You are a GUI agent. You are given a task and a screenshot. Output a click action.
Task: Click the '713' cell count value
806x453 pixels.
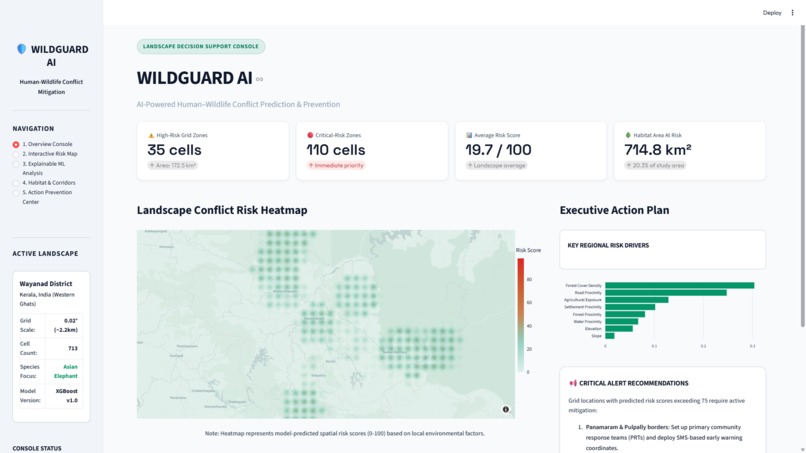click(x=73, y=349)
